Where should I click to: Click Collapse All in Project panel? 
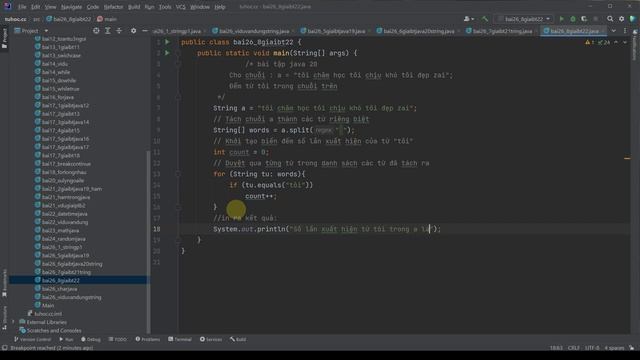(x=119, y=31)
